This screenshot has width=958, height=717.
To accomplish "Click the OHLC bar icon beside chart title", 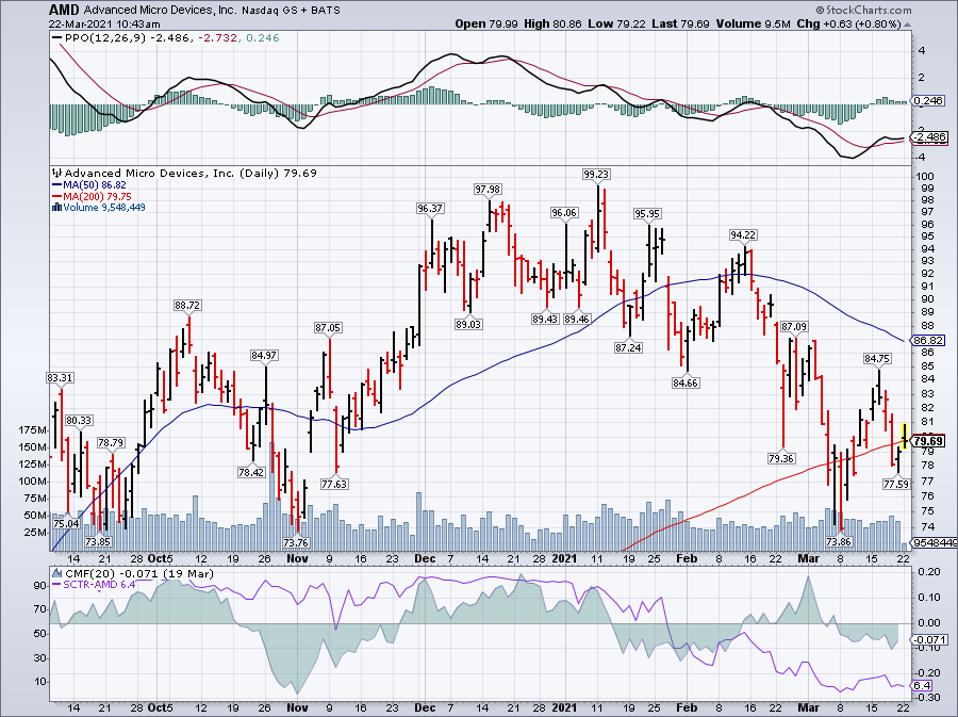I will point(55,172).
